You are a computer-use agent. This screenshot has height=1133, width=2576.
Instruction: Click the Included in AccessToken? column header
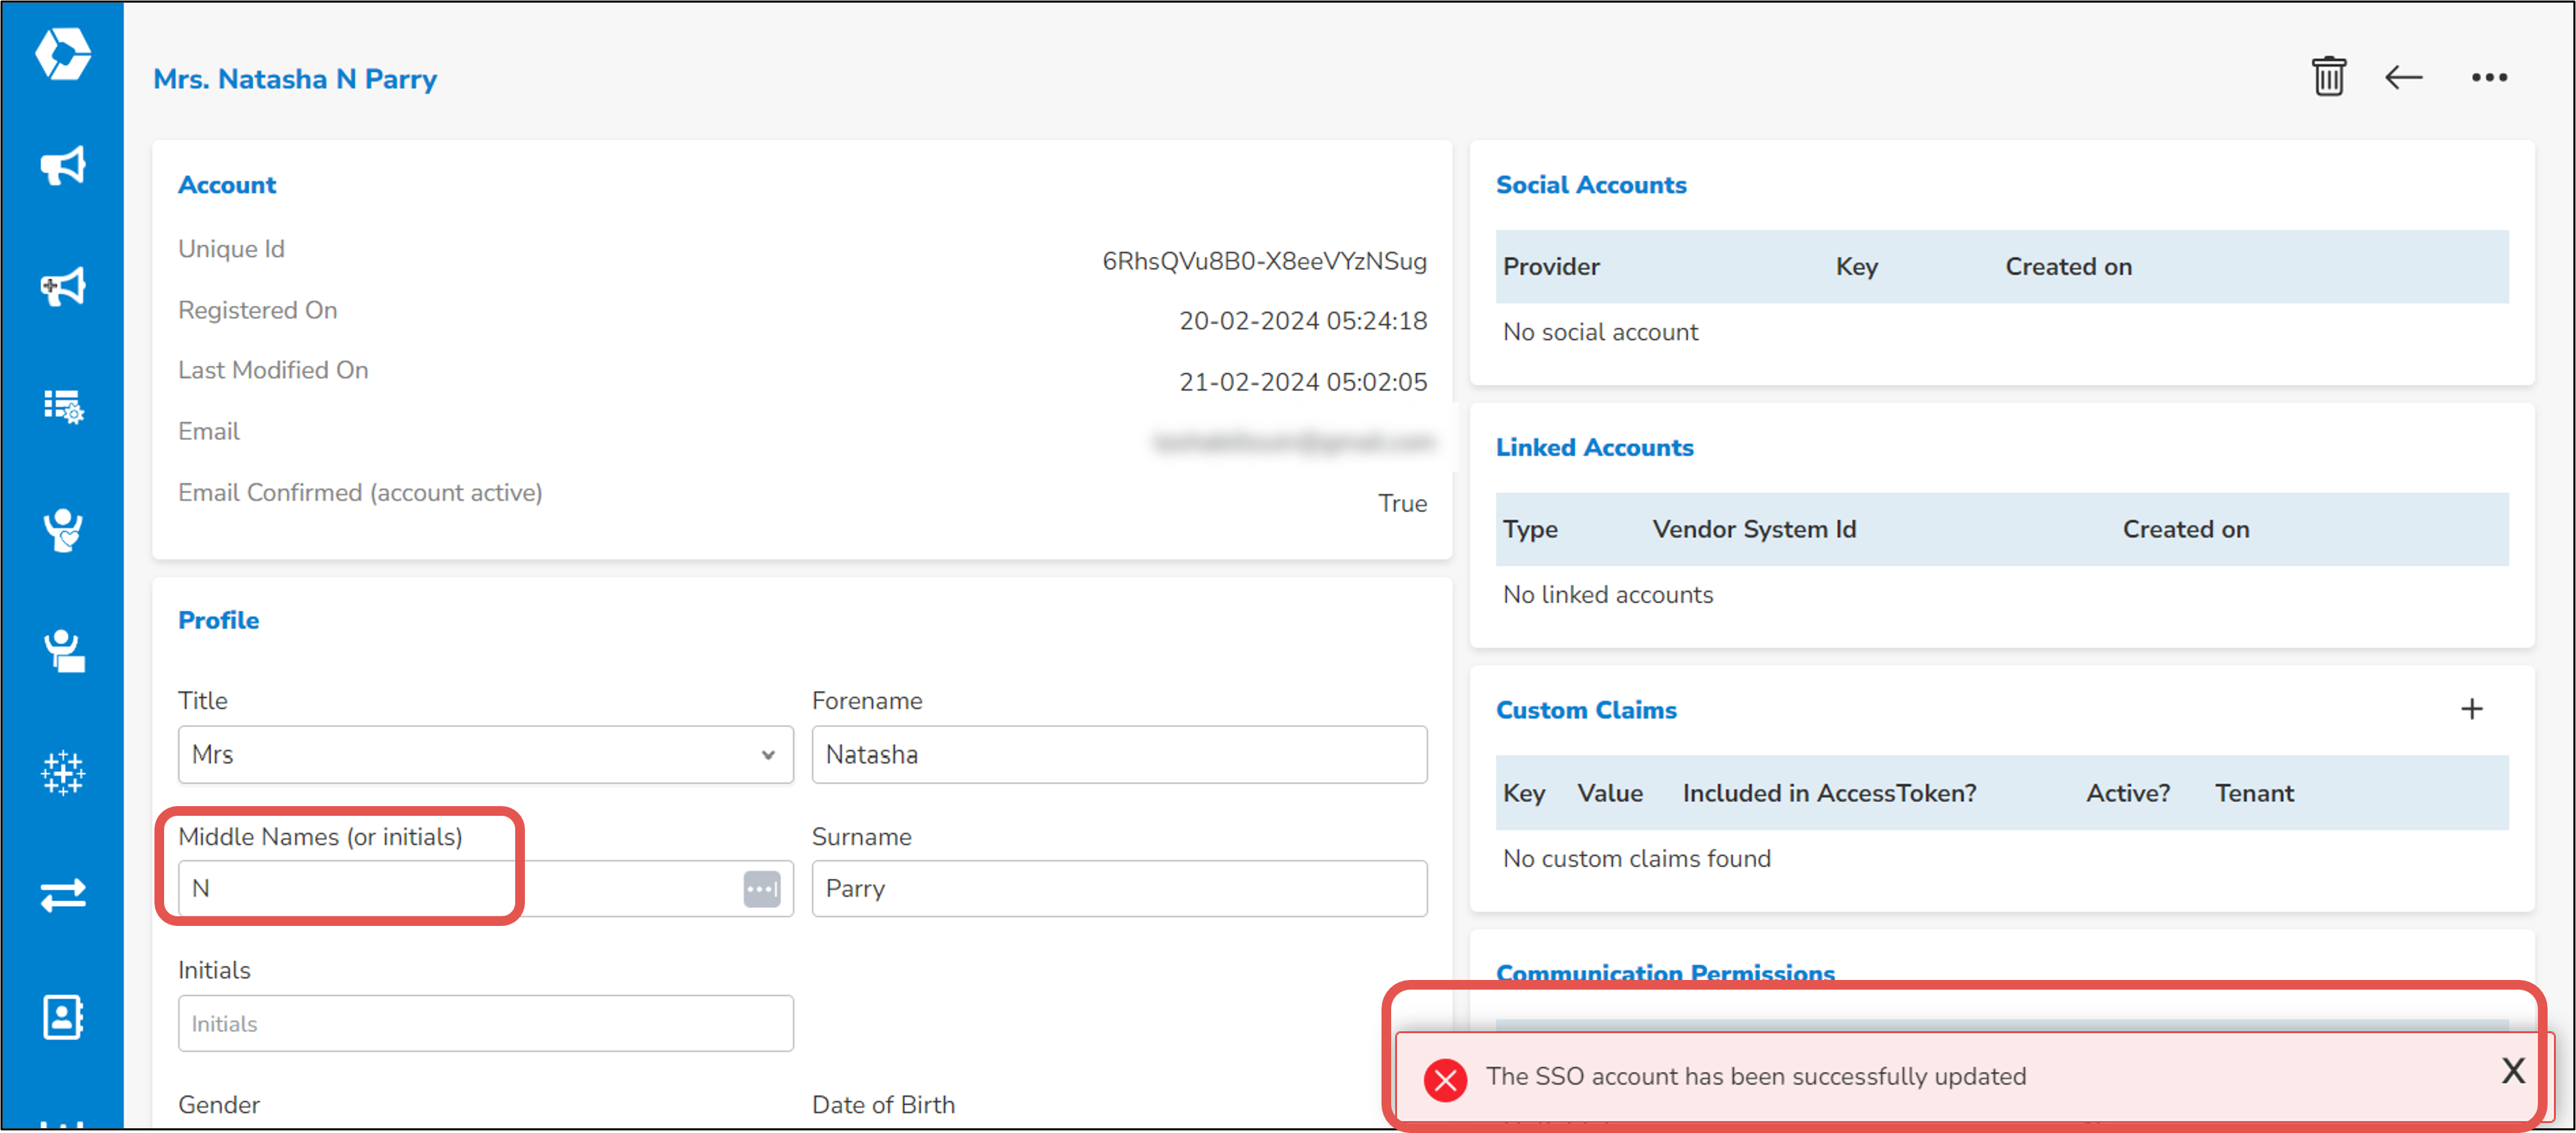[1829, 793]
